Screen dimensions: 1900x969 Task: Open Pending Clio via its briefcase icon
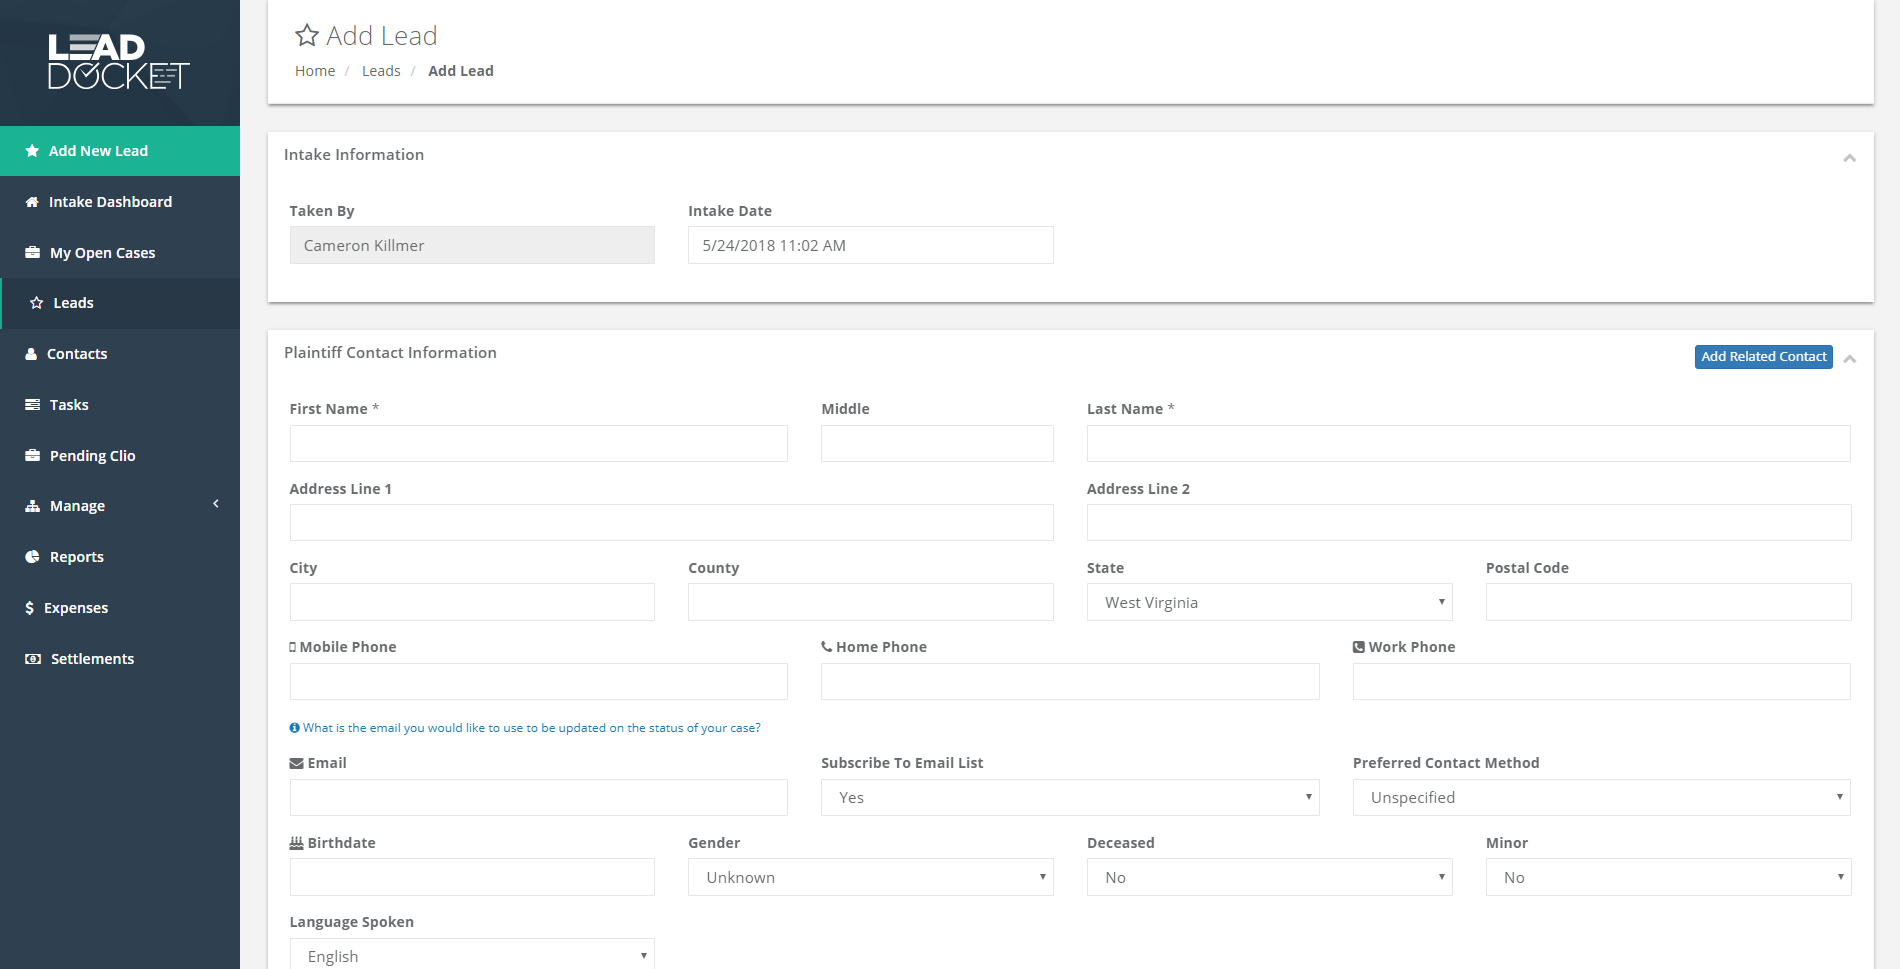tap(31, 455)
